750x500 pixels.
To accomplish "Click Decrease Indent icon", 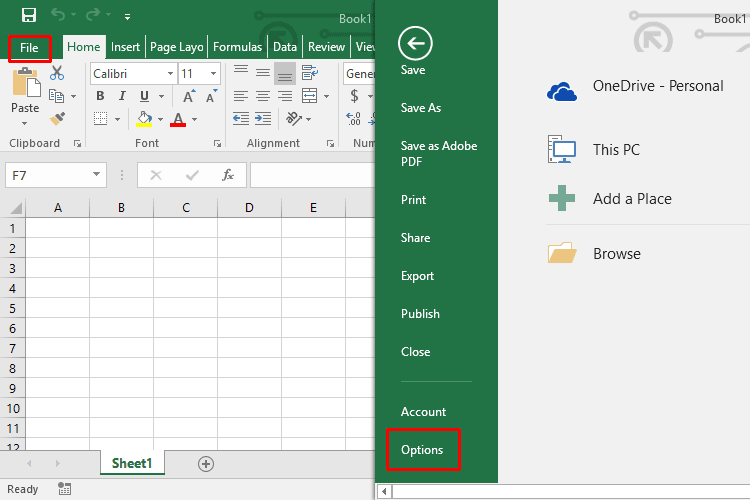I will (241, 118).
